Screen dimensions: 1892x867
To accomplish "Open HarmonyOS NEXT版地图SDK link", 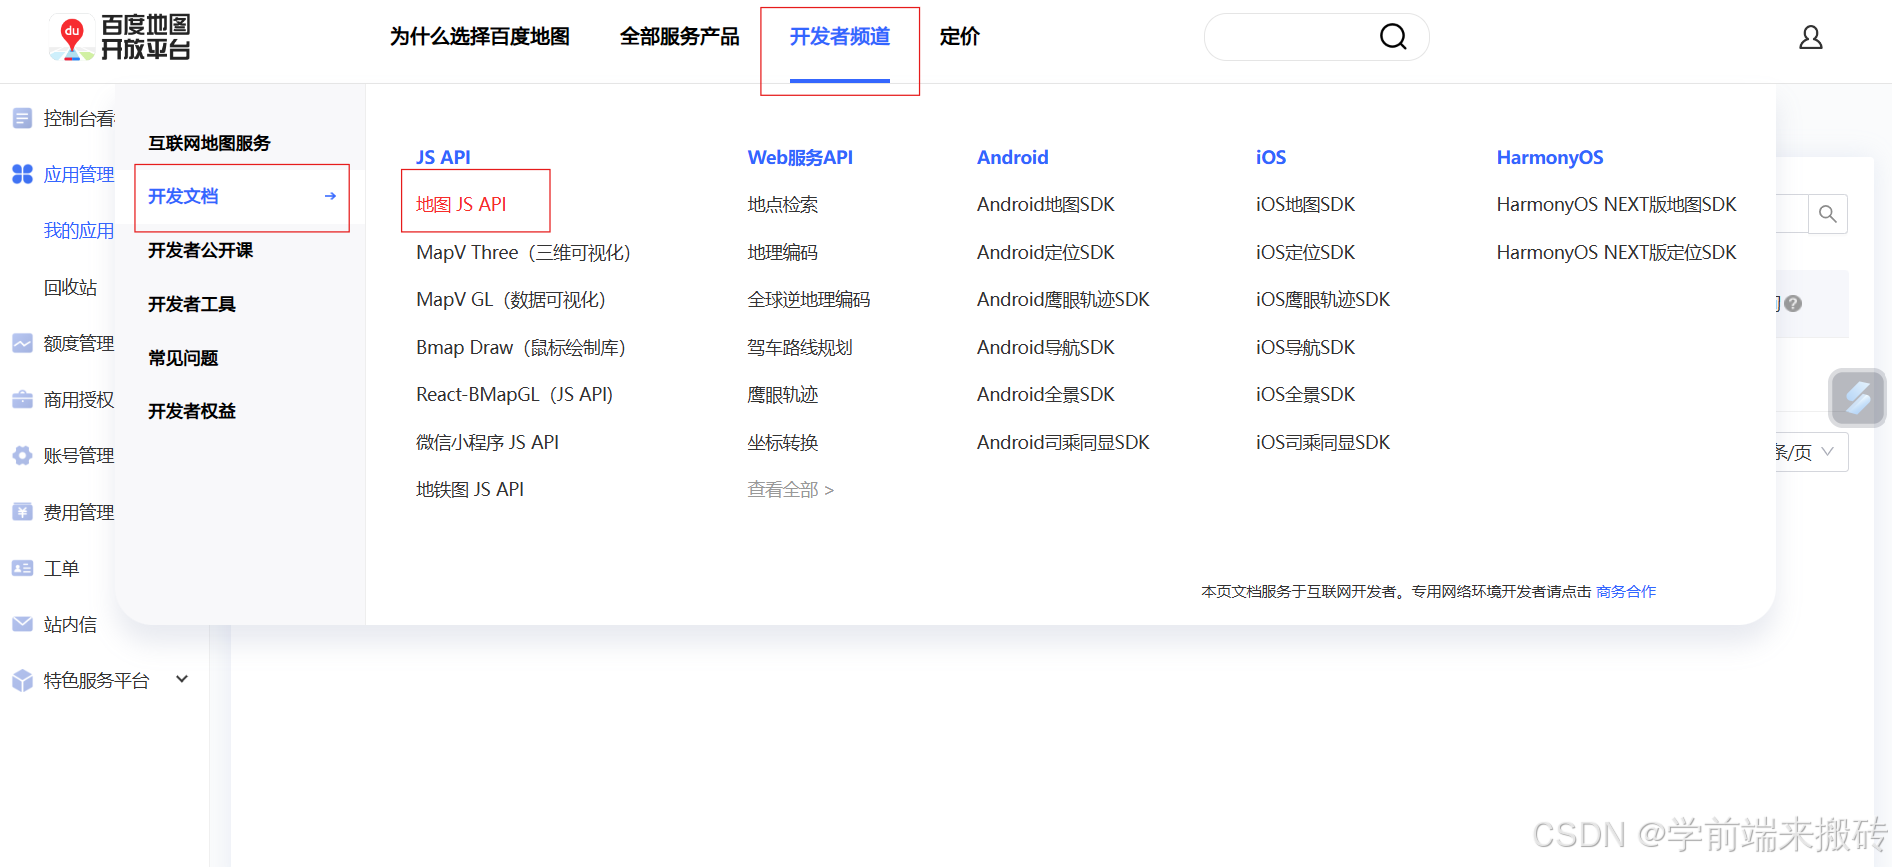I will (x=1617, y=204).
